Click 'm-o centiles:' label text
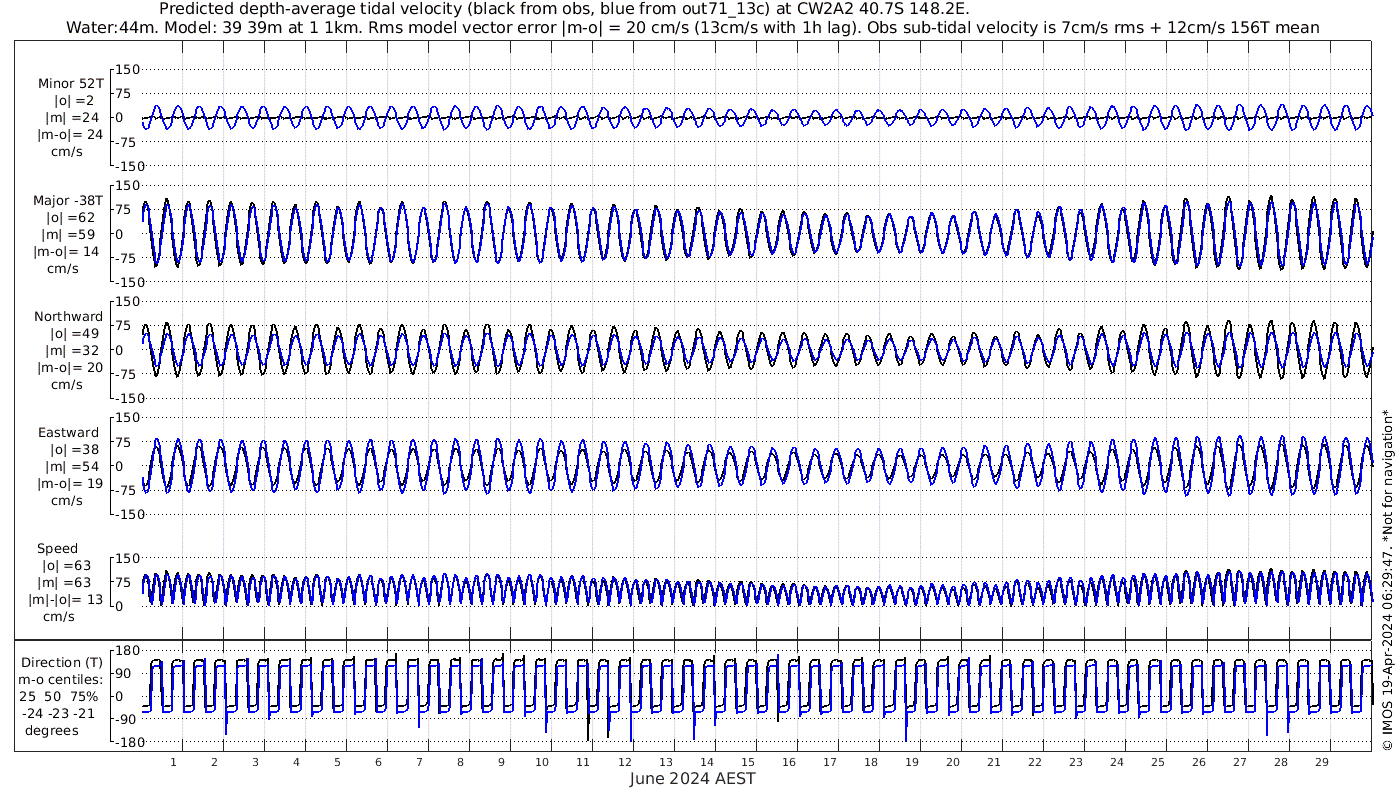The image size is (1400, 800). [x=60, y=679]
